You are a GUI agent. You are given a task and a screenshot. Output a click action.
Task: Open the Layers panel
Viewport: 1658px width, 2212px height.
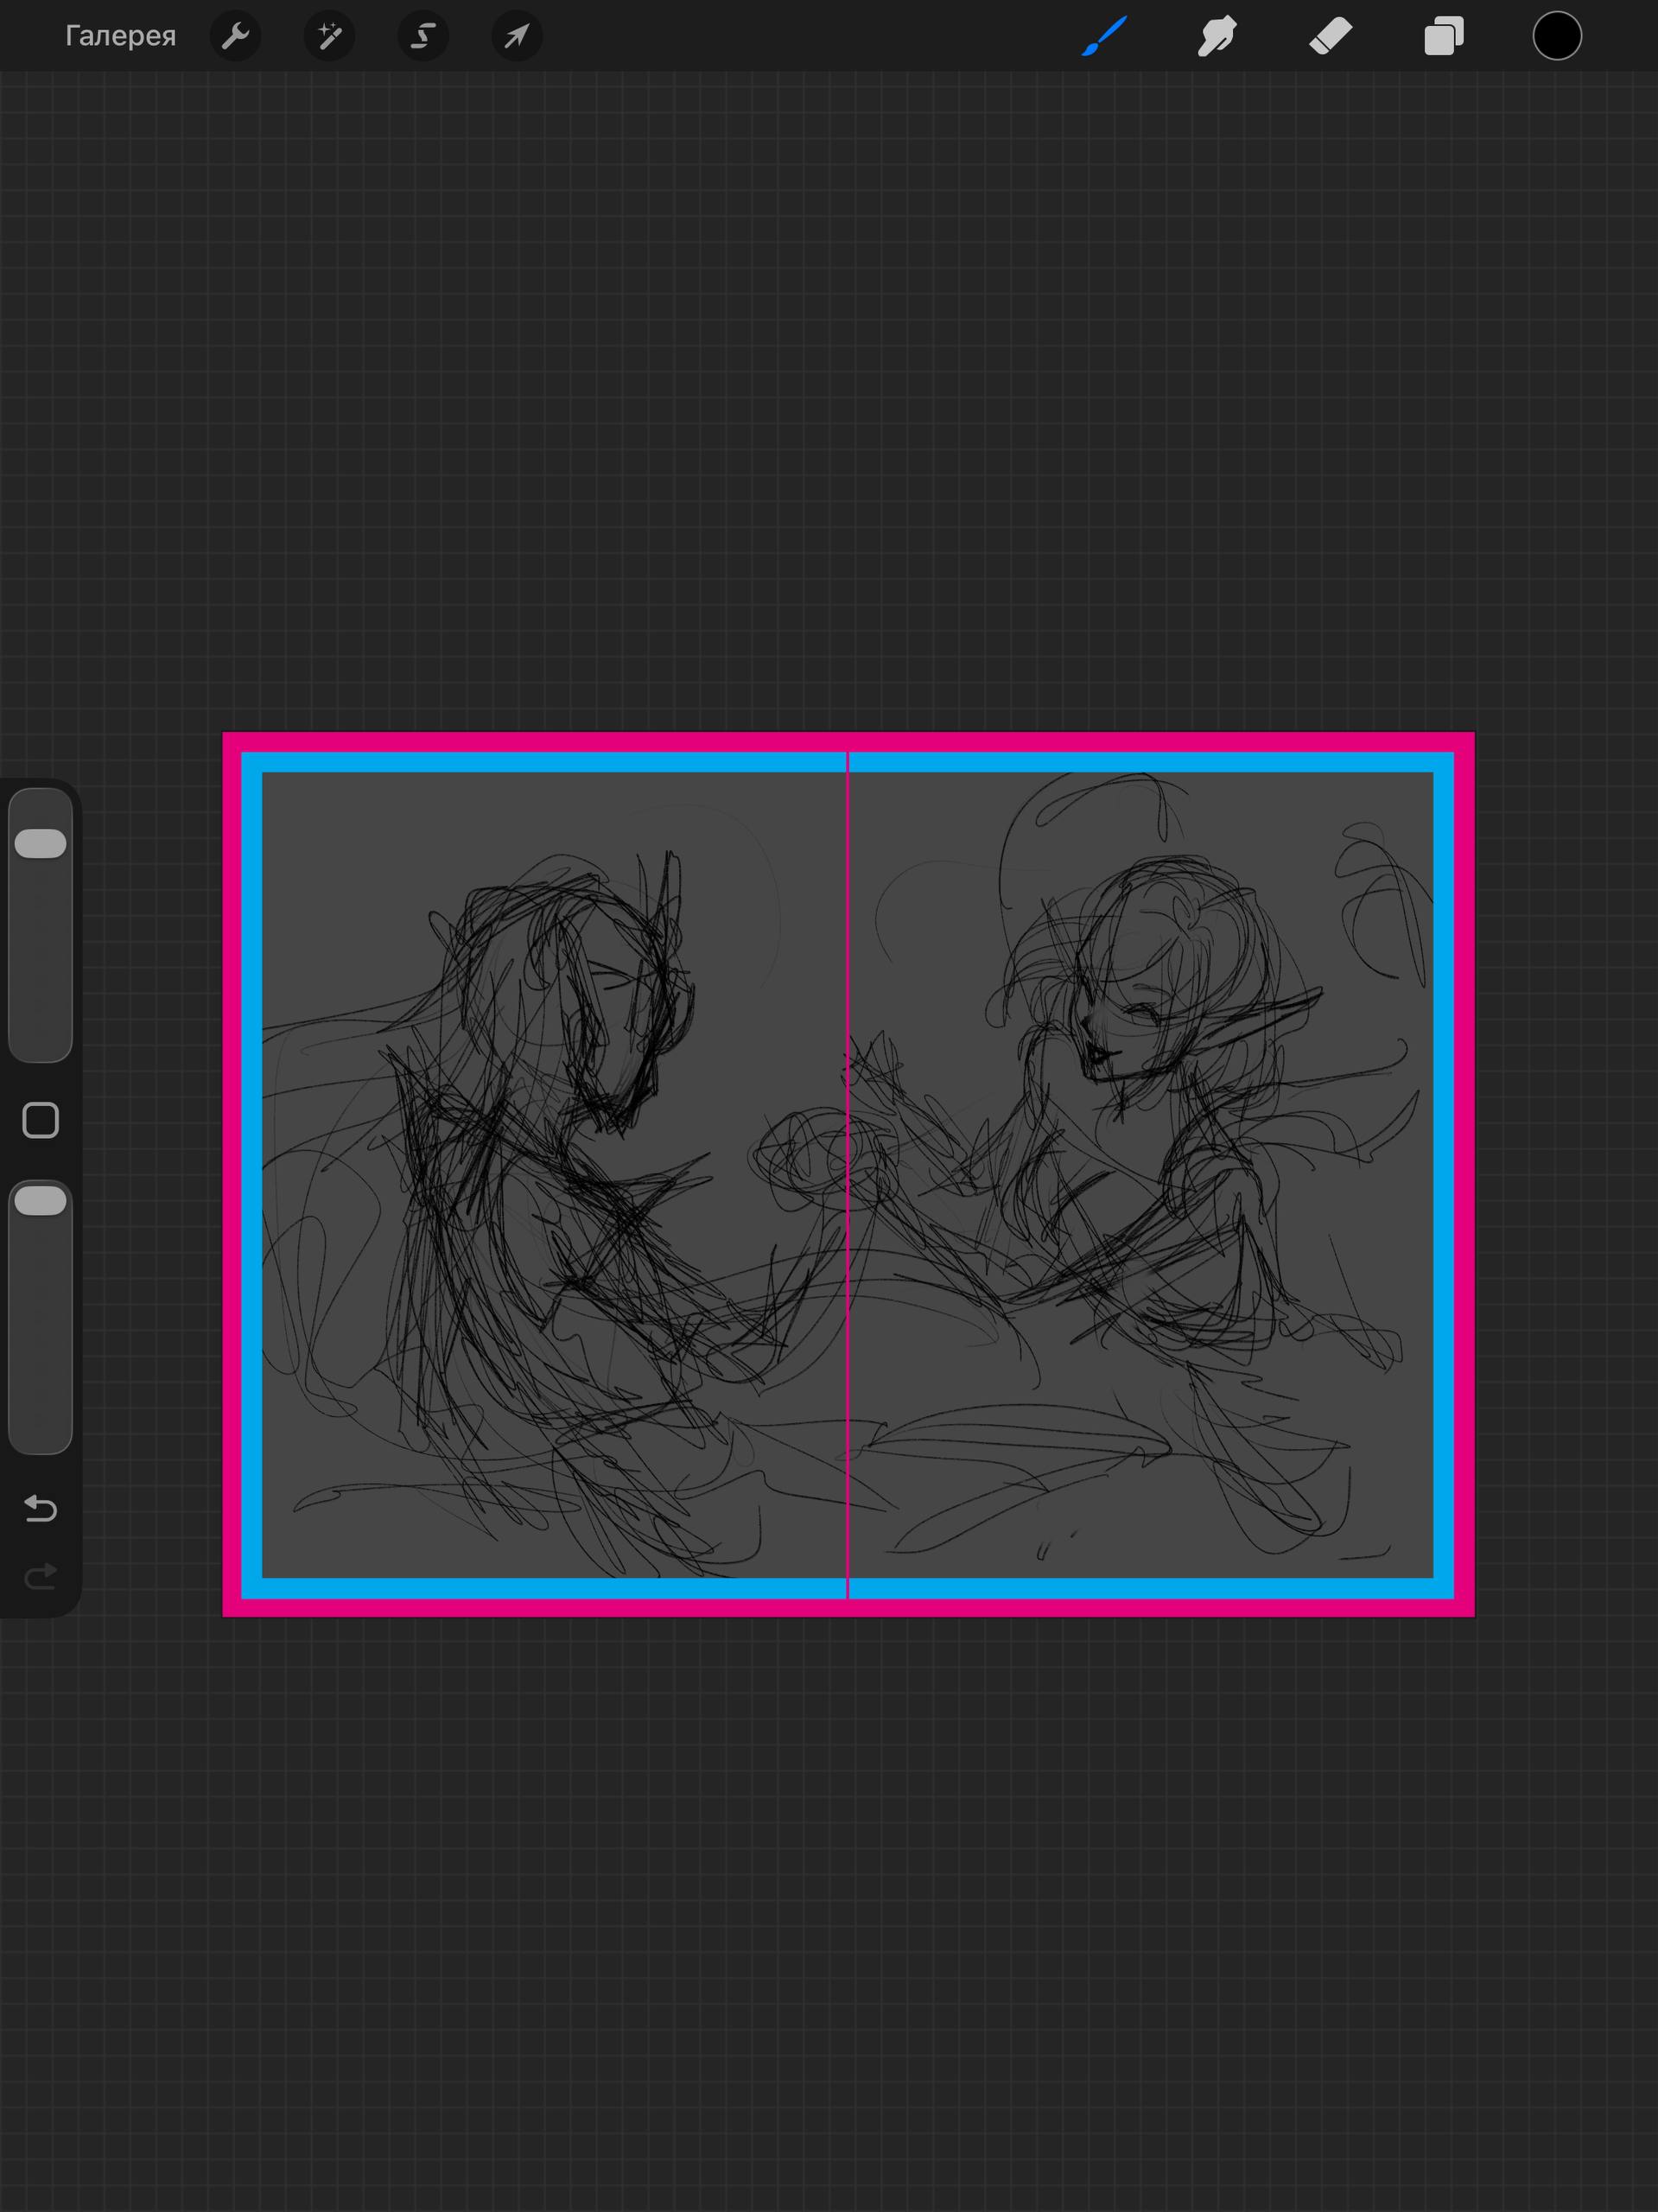tap(1444, 37)
